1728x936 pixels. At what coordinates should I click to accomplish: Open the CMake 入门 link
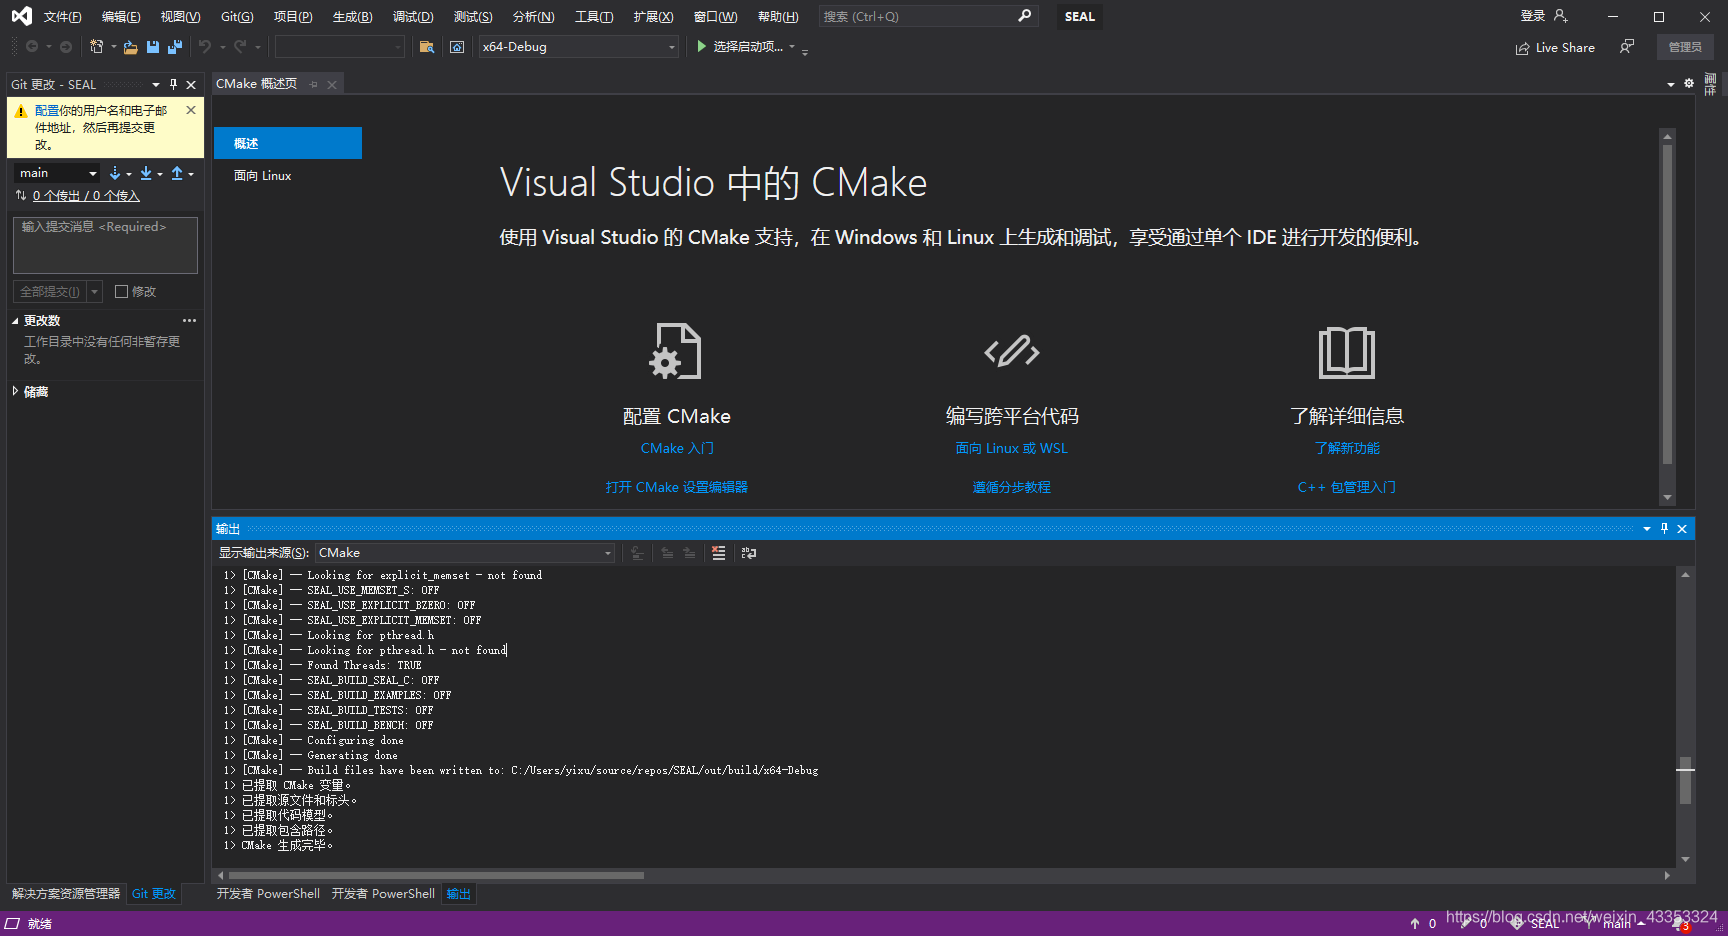pos(677,448)
